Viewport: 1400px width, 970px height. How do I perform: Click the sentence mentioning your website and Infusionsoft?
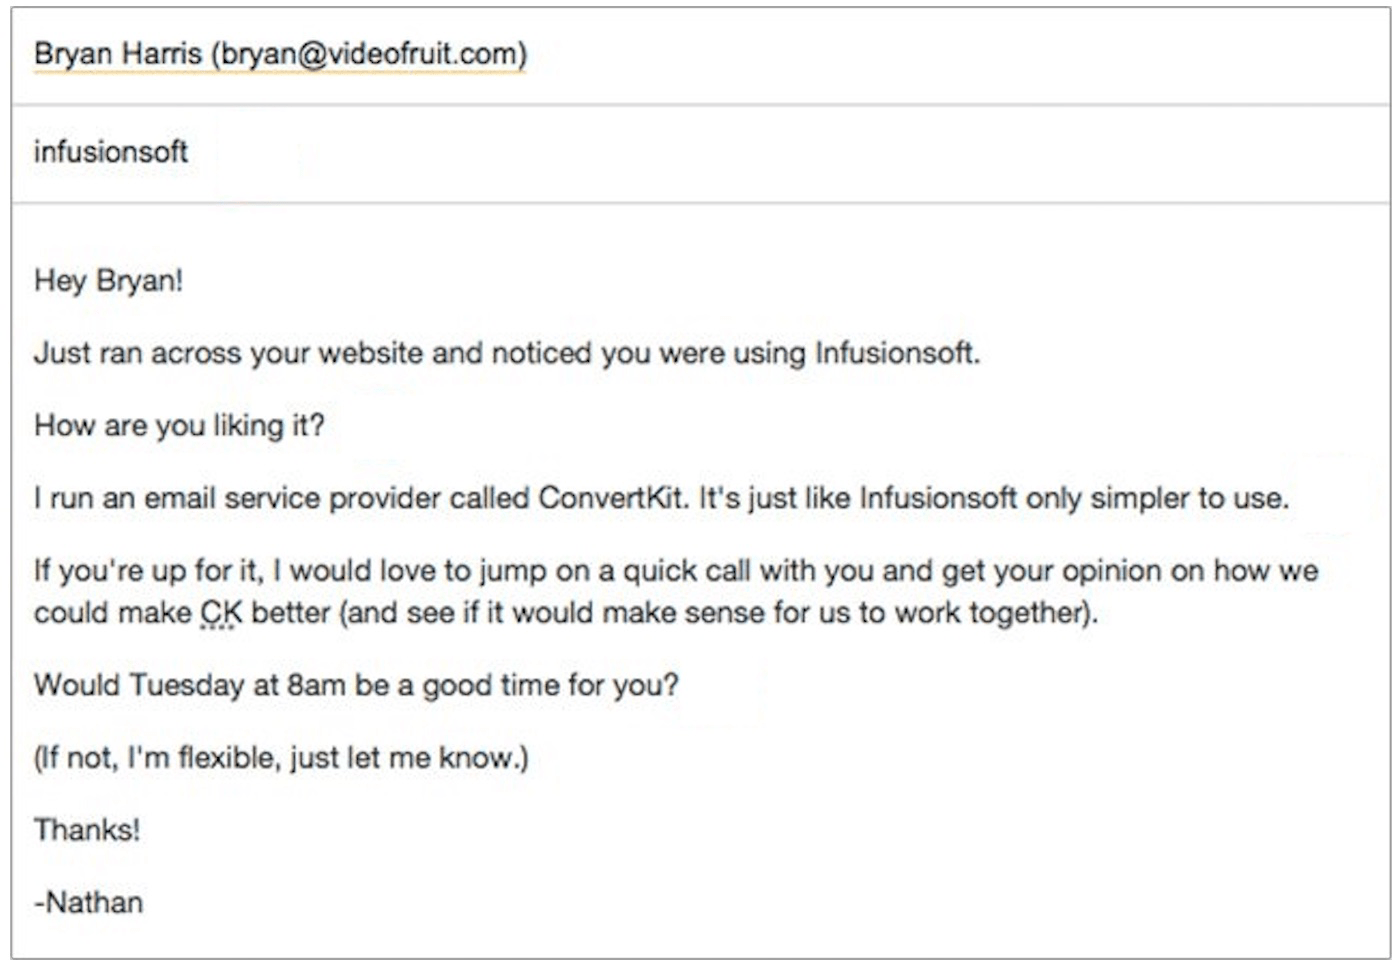507,353
